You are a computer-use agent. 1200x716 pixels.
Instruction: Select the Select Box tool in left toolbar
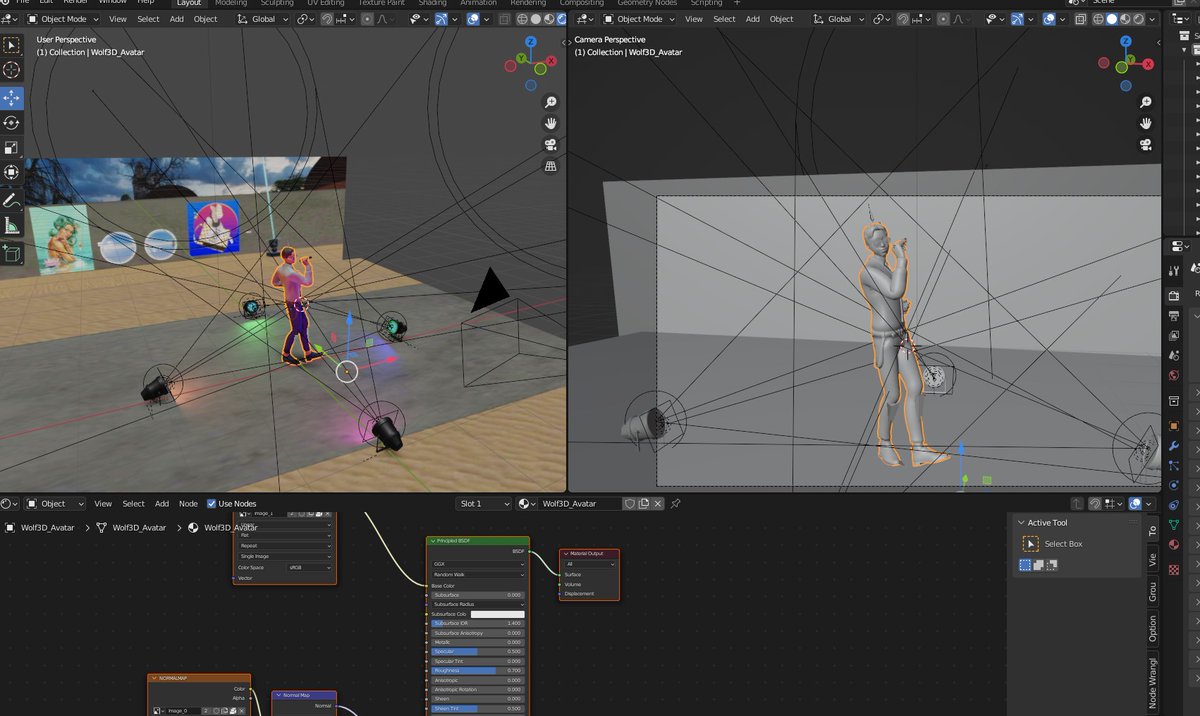pos(12,45)
